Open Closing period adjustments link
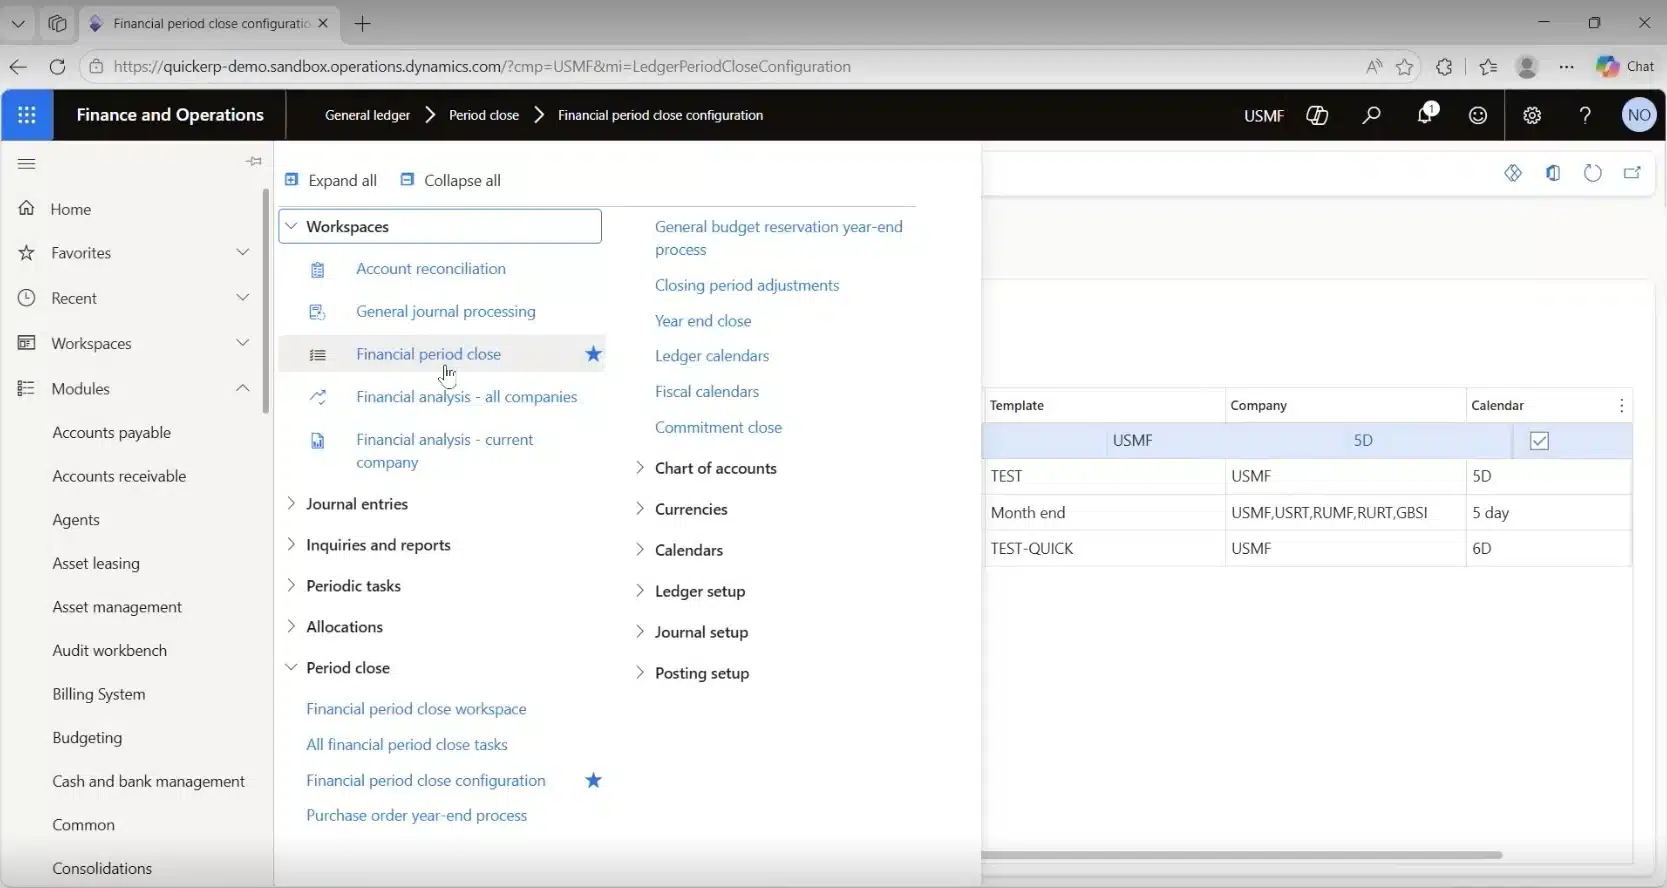 tap(747, 285)
